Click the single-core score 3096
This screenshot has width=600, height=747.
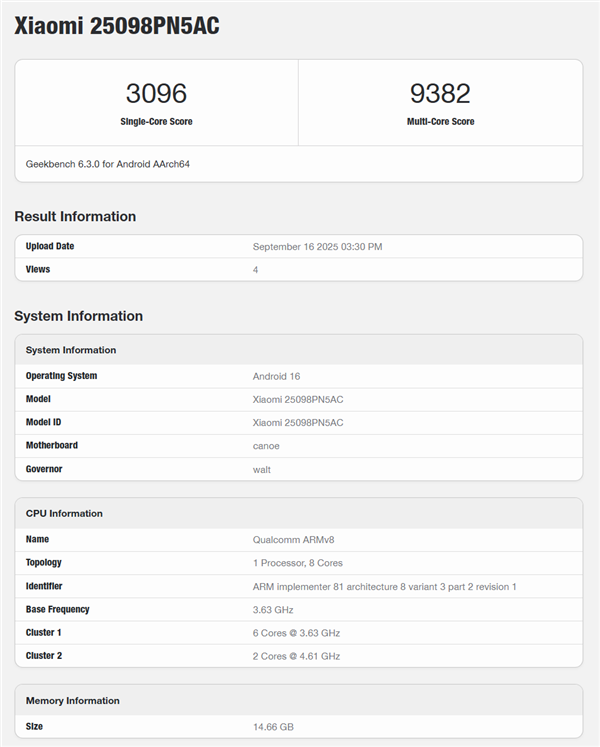click(x=156, y=94)
